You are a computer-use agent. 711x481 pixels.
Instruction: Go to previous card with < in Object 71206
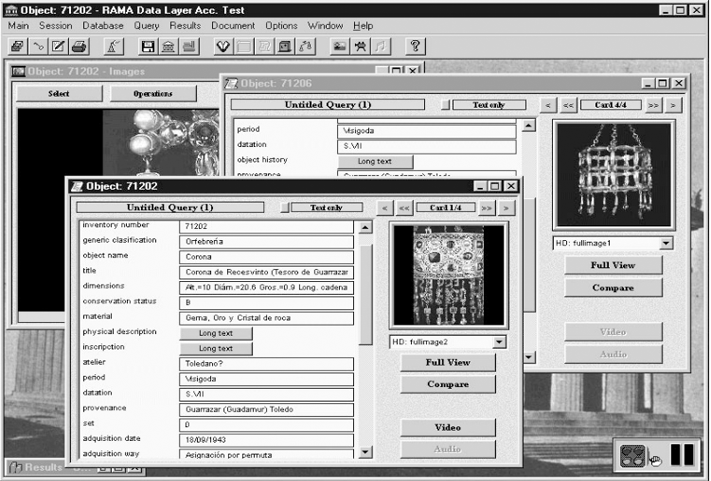pyautogui.click(x=548, y=105)
